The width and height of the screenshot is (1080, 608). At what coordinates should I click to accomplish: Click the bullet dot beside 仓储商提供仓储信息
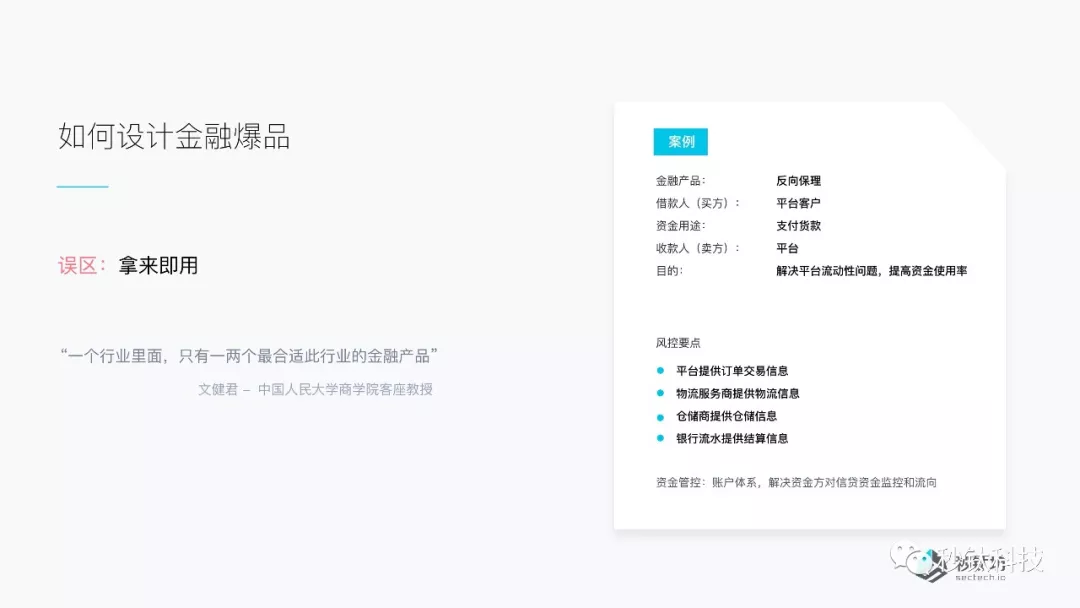click(x=660, y=416)
